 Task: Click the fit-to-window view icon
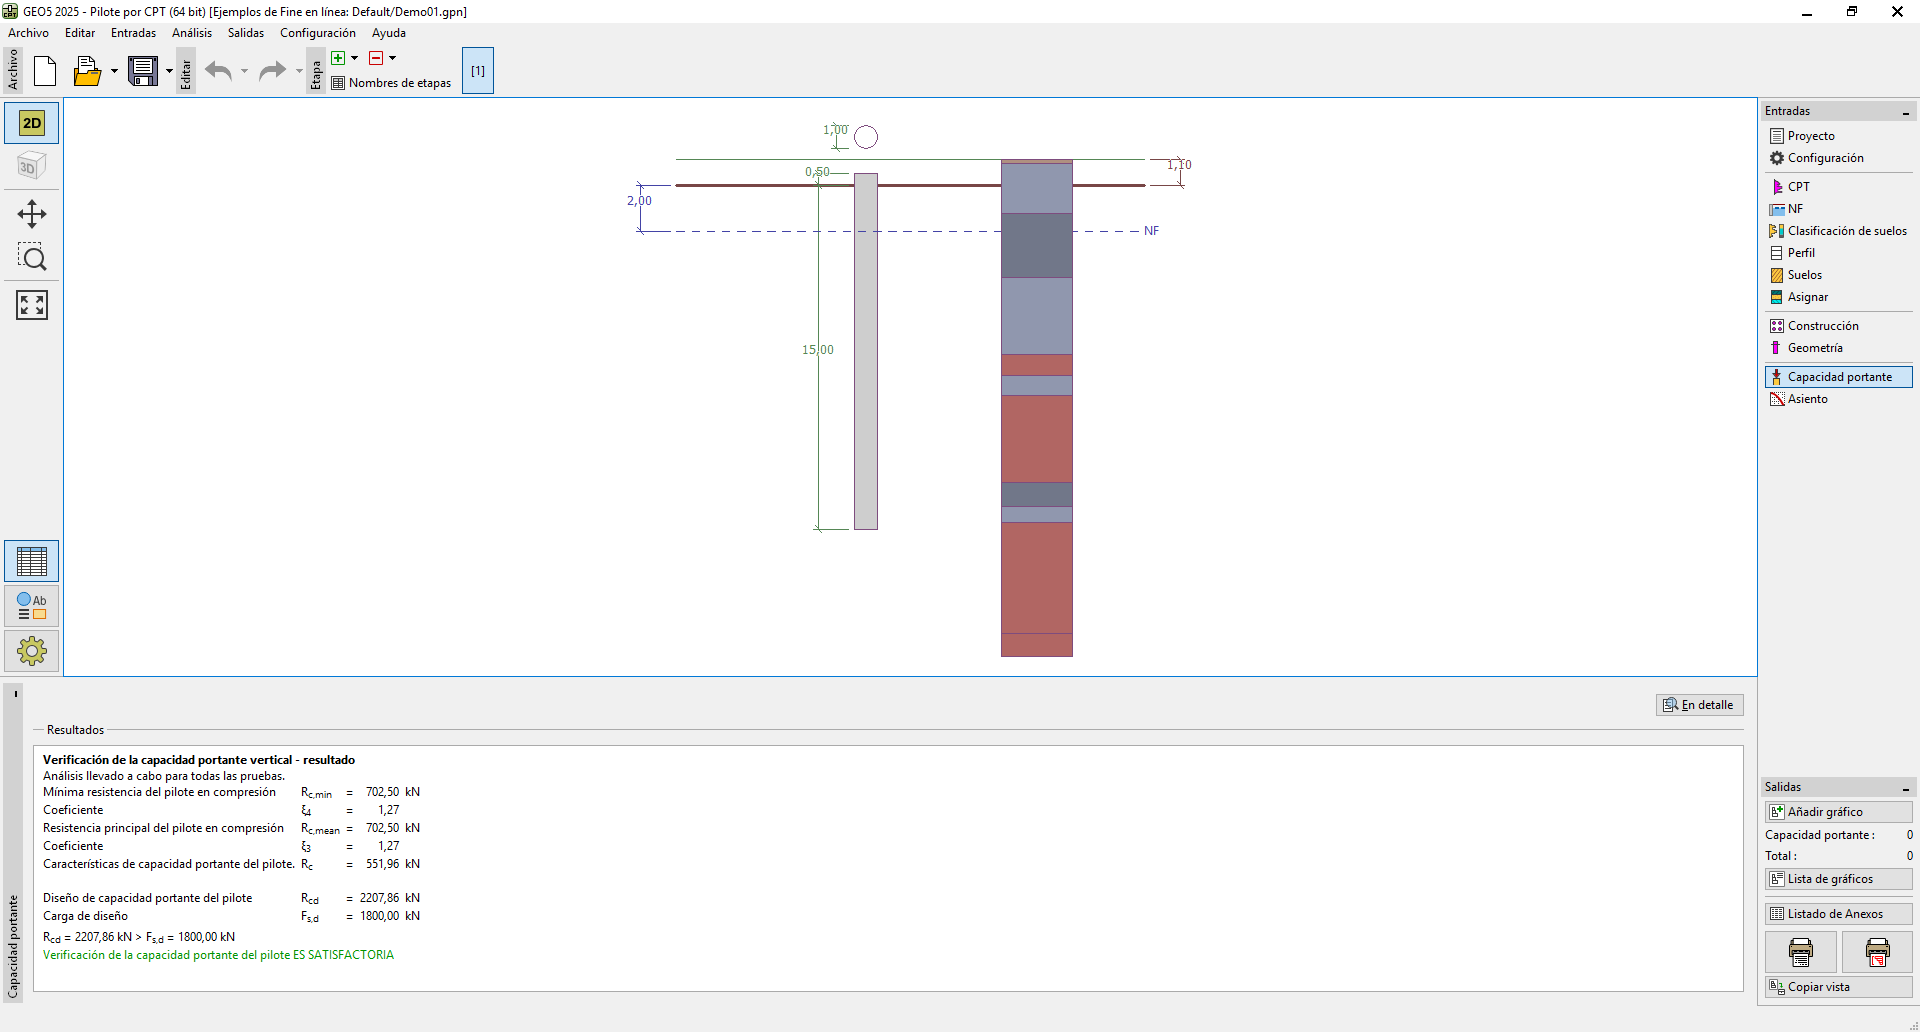[x=32, y=305]
